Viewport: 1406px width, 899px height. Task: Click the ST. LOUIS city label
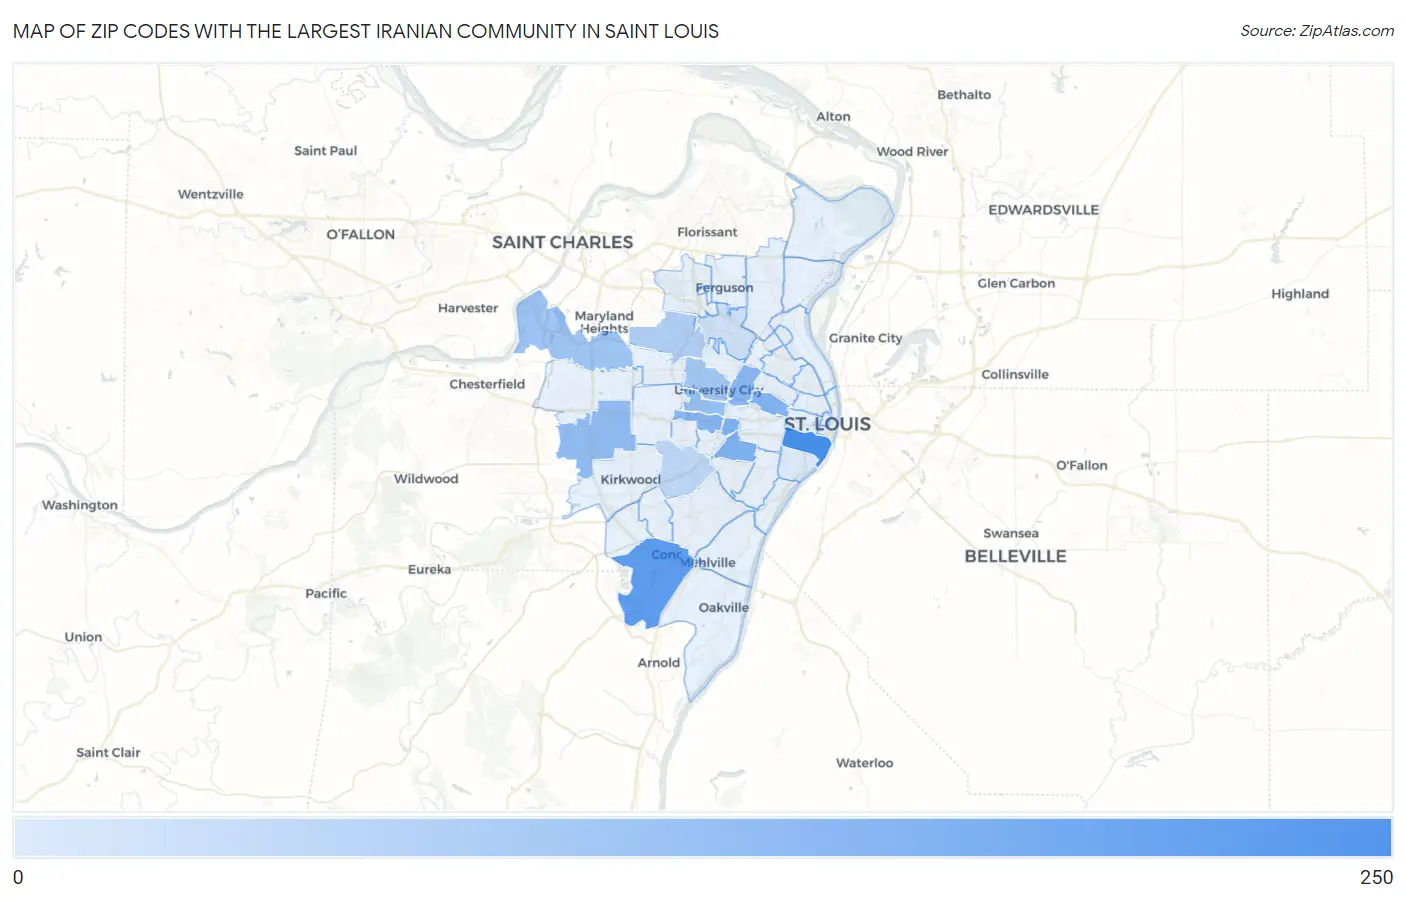pos(827,424)
